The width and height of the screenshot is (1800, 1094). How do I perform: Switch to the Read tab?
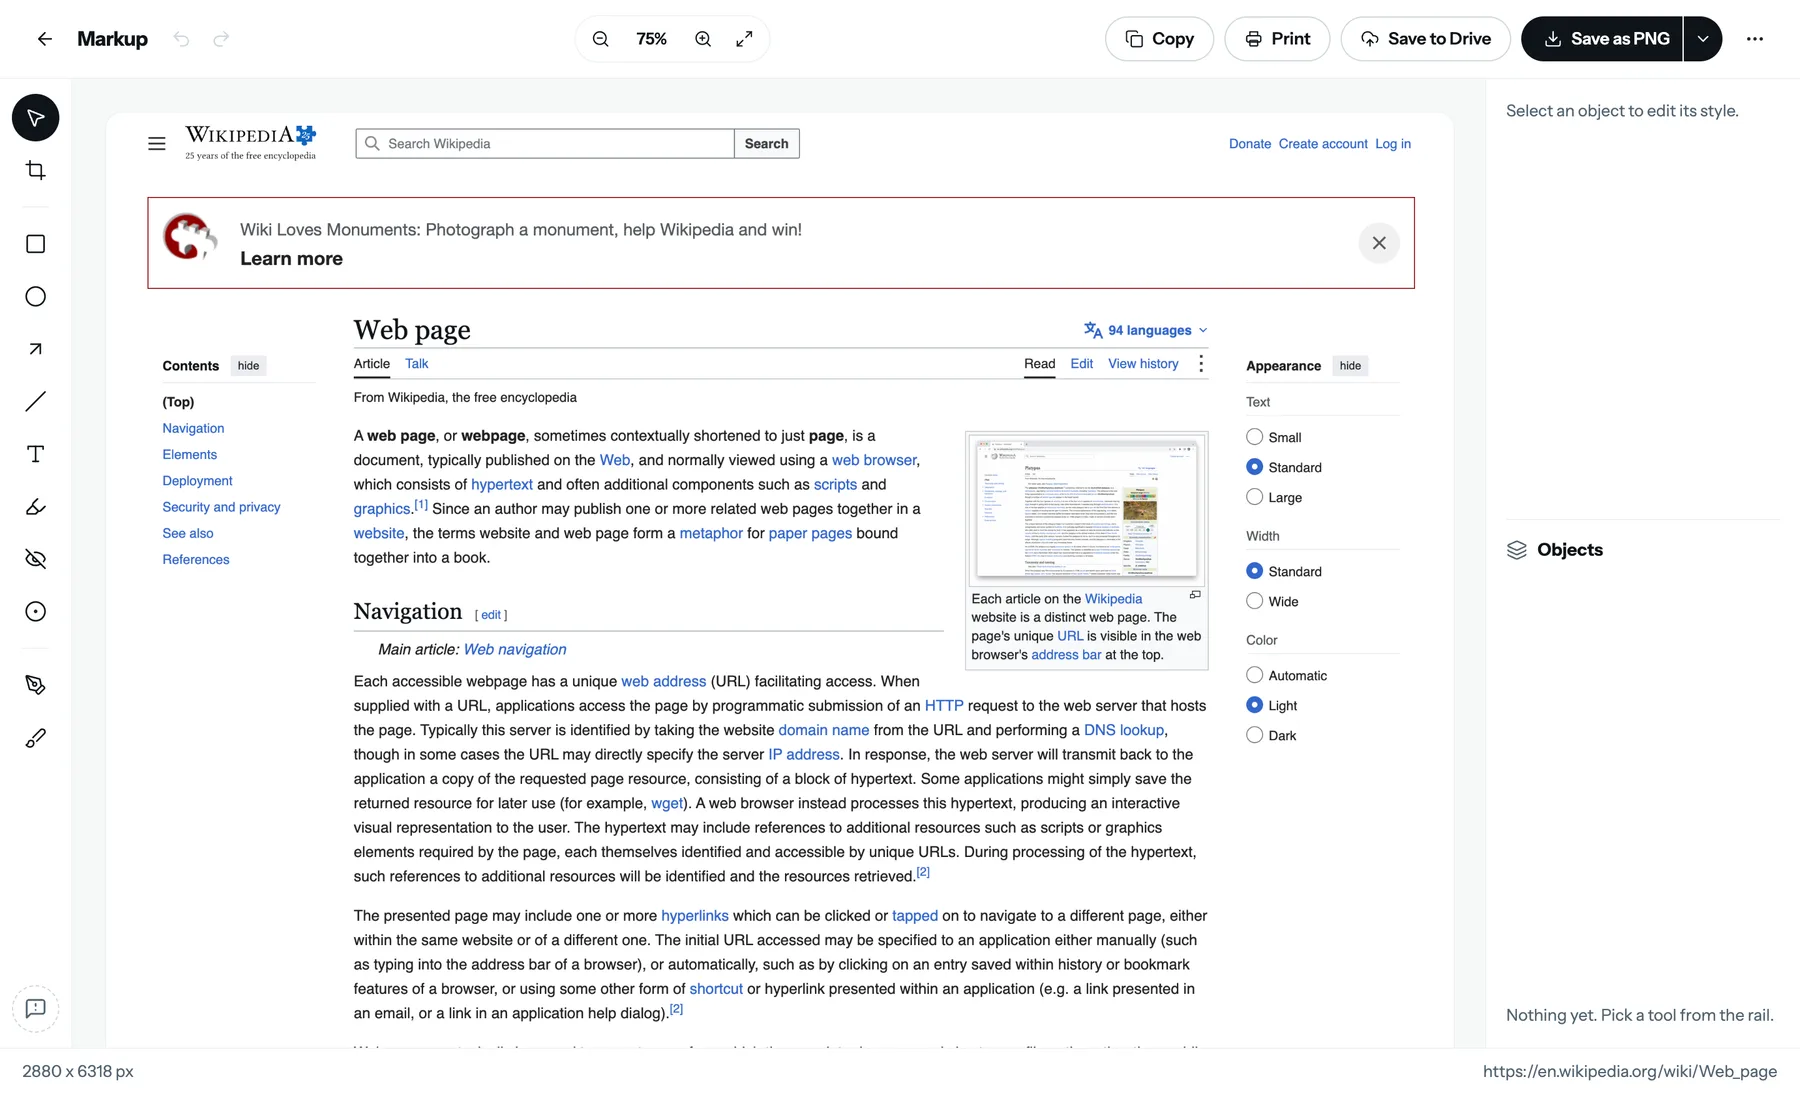1039,364
